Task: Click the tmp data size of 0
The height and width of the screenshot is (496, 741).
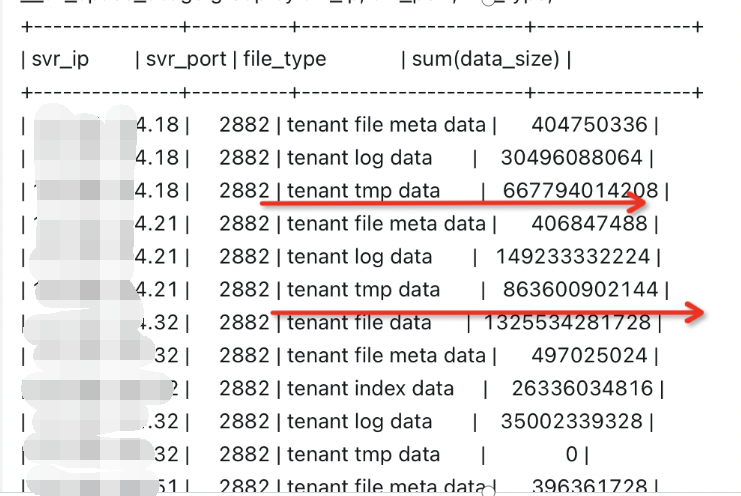Action: tap(572, 454)
